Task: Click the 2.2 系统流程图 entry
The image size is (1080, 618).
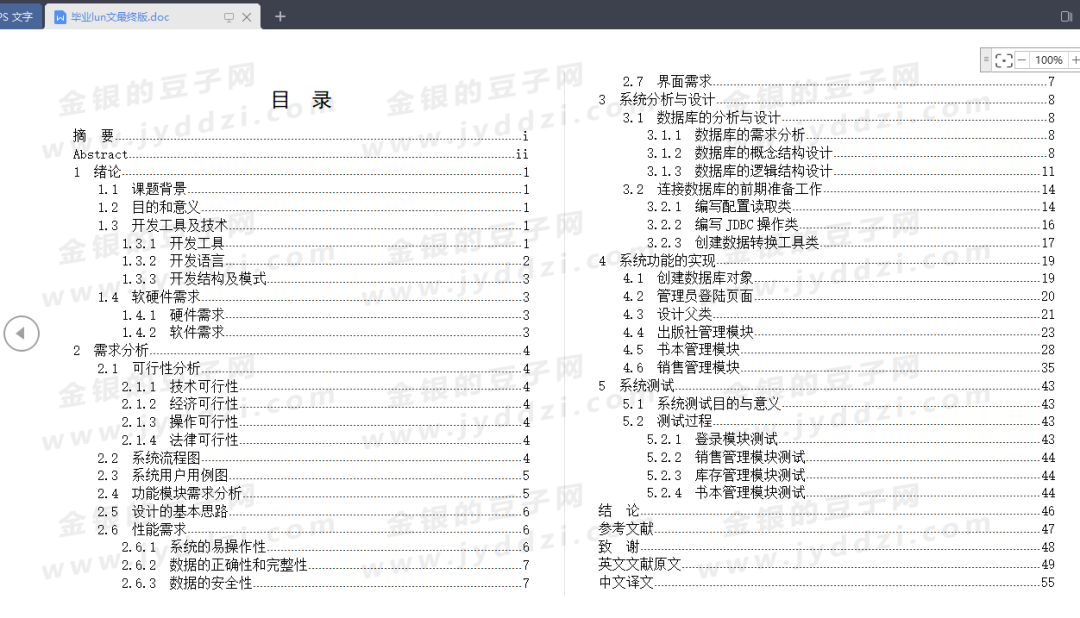Action: 313,457
